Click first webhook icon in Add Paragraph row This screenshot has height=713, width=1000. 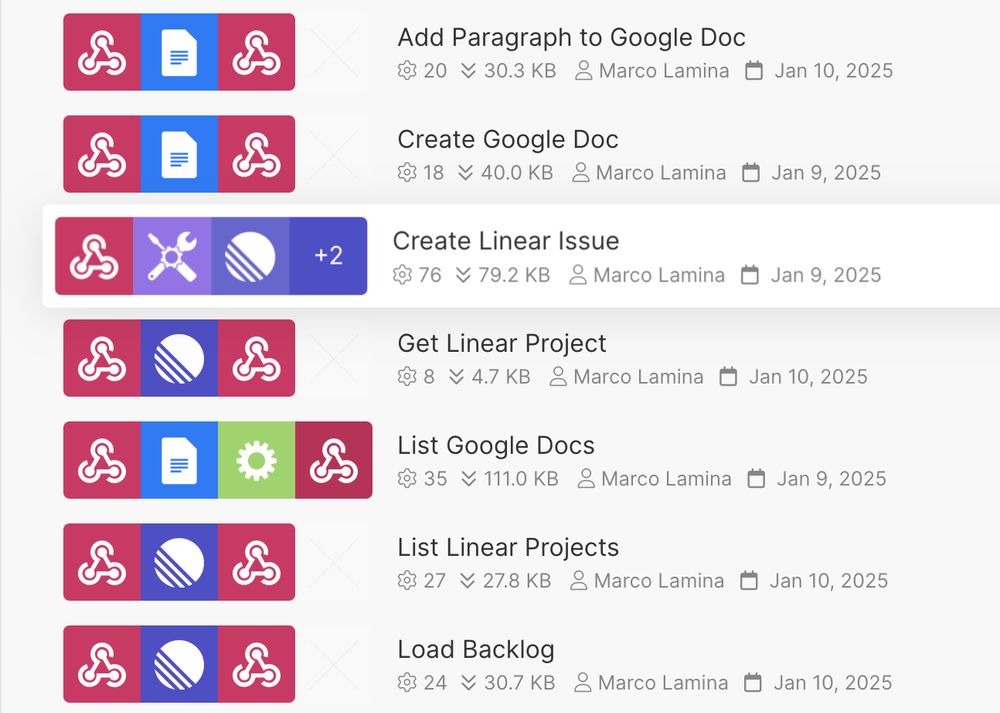tap(102, 52)
